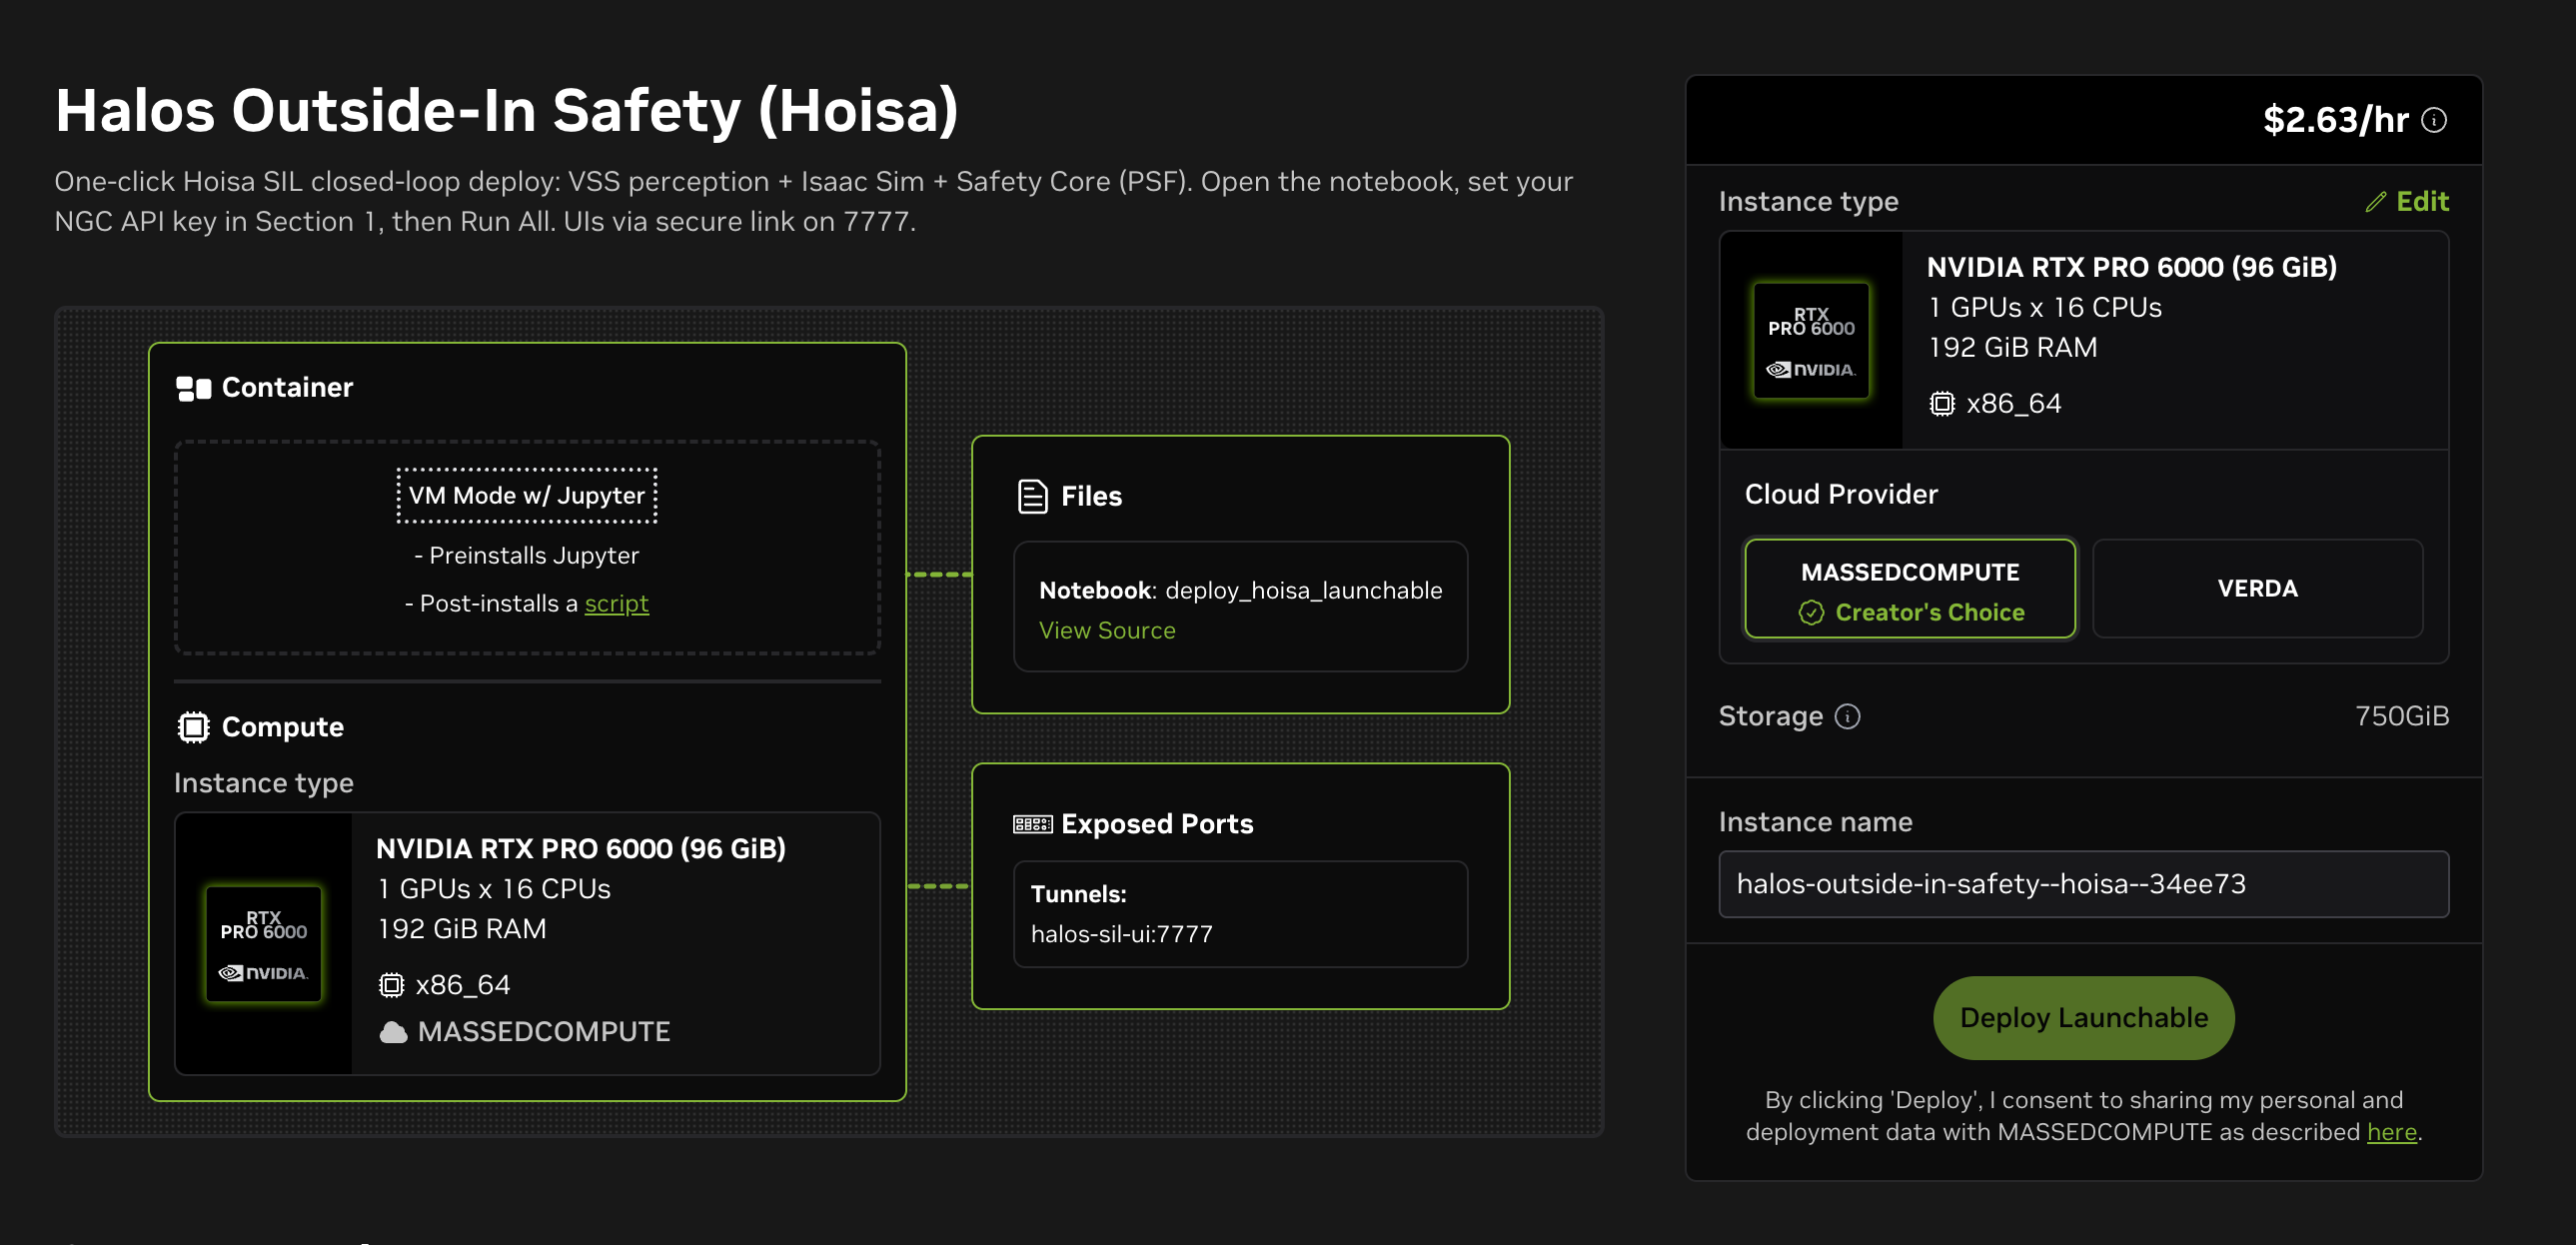Open View Source for the notebook
2576x1245 pixels.
coord(1107,631)
